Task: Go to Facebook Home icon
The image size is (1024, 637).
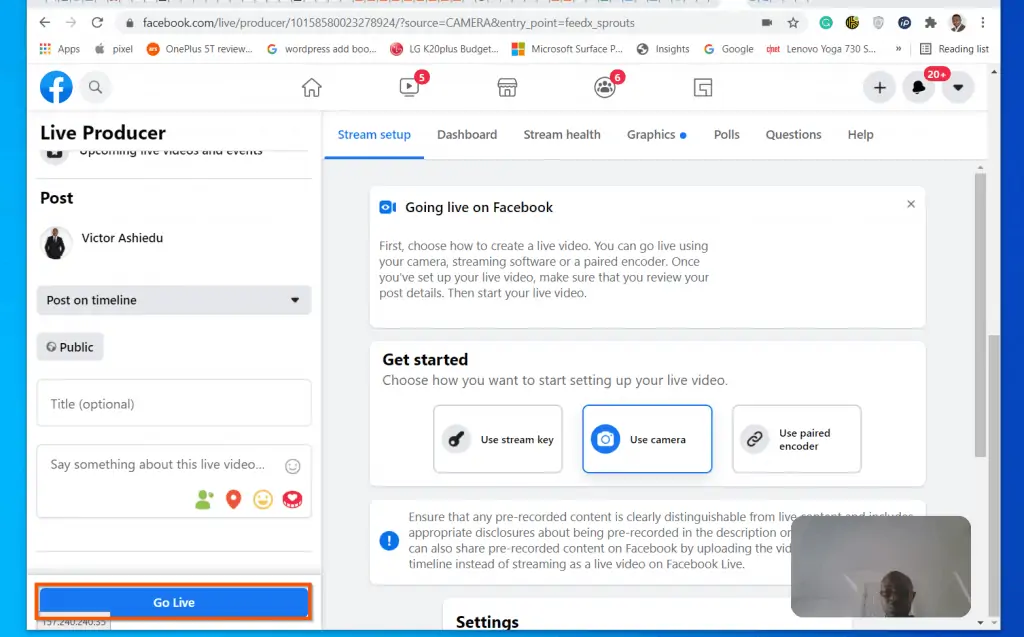Action: click(312, 87)
